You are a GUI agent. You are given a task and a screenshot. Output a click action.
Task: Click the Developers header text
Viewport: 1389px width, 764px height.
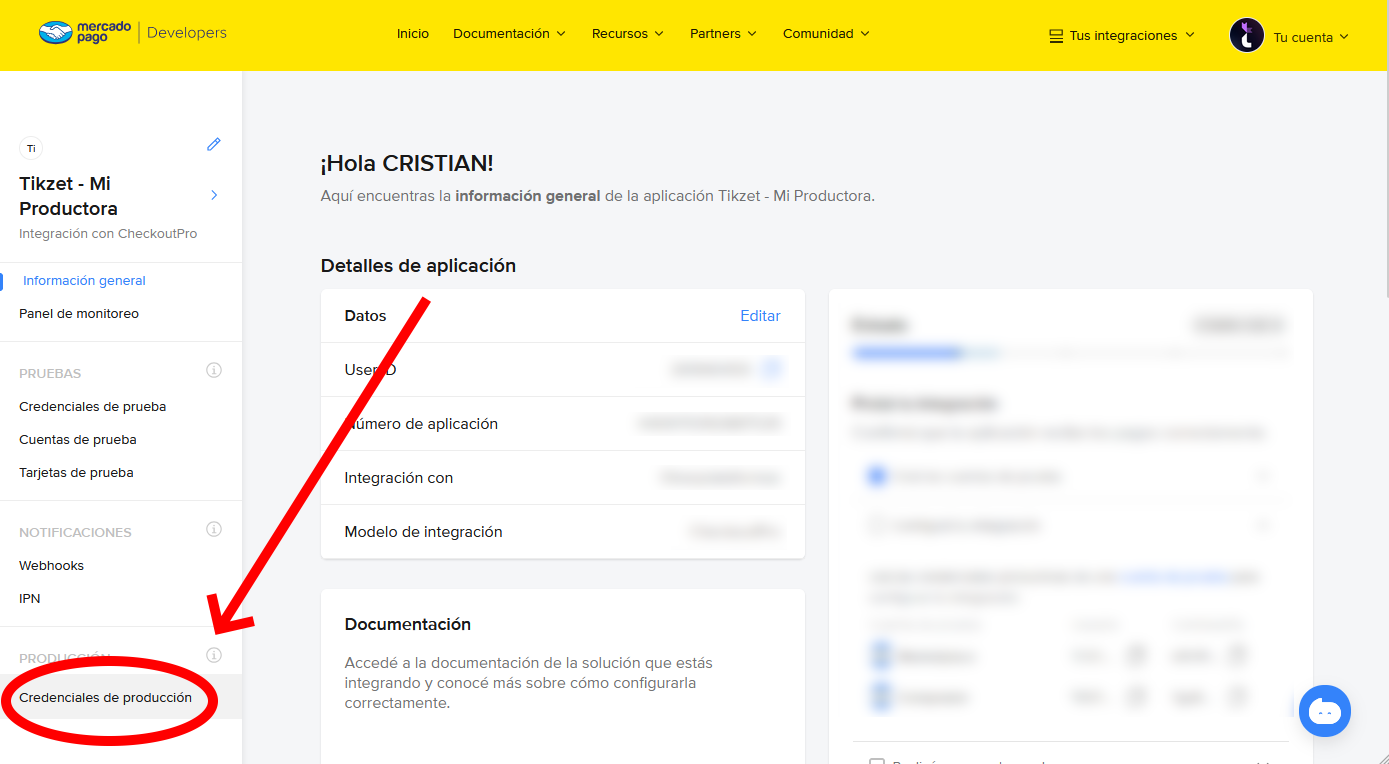187,32
